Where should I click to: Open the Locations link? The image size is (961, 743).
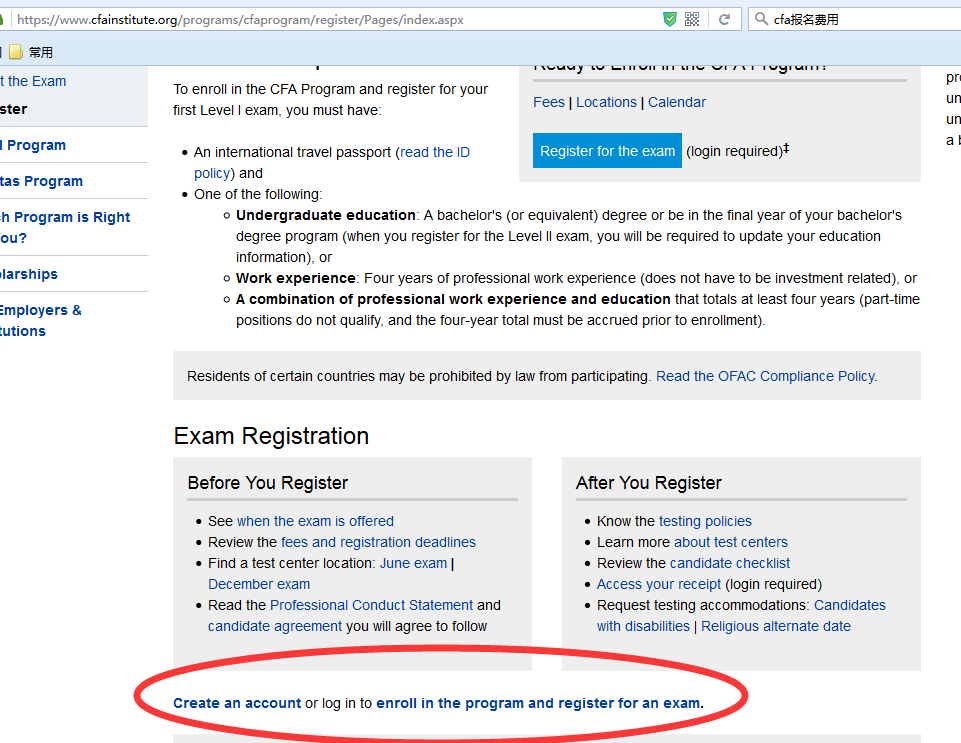coord(606,102)
